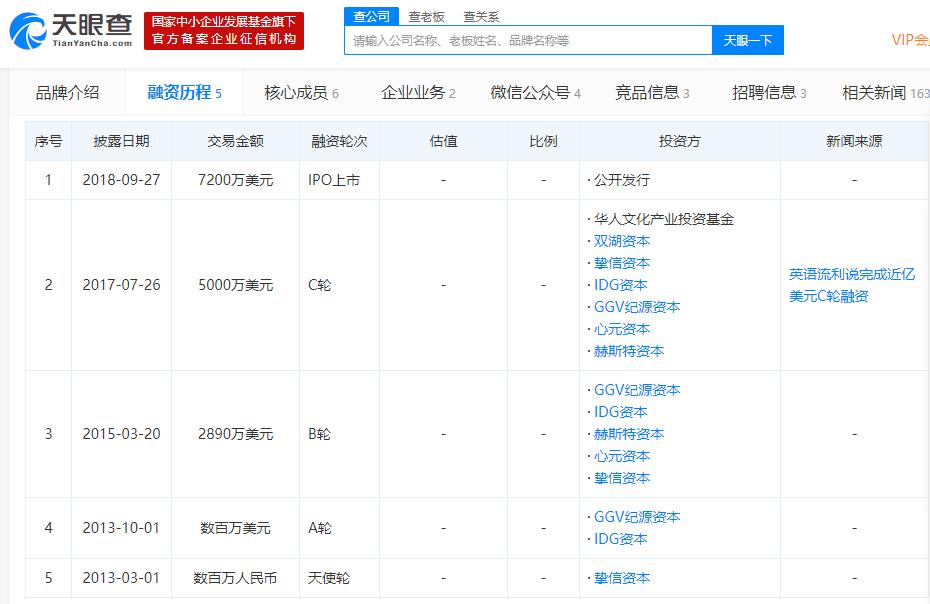930x604 pixels.
Task: Select the 查公司 search tab
Action: tap(371, 16)
